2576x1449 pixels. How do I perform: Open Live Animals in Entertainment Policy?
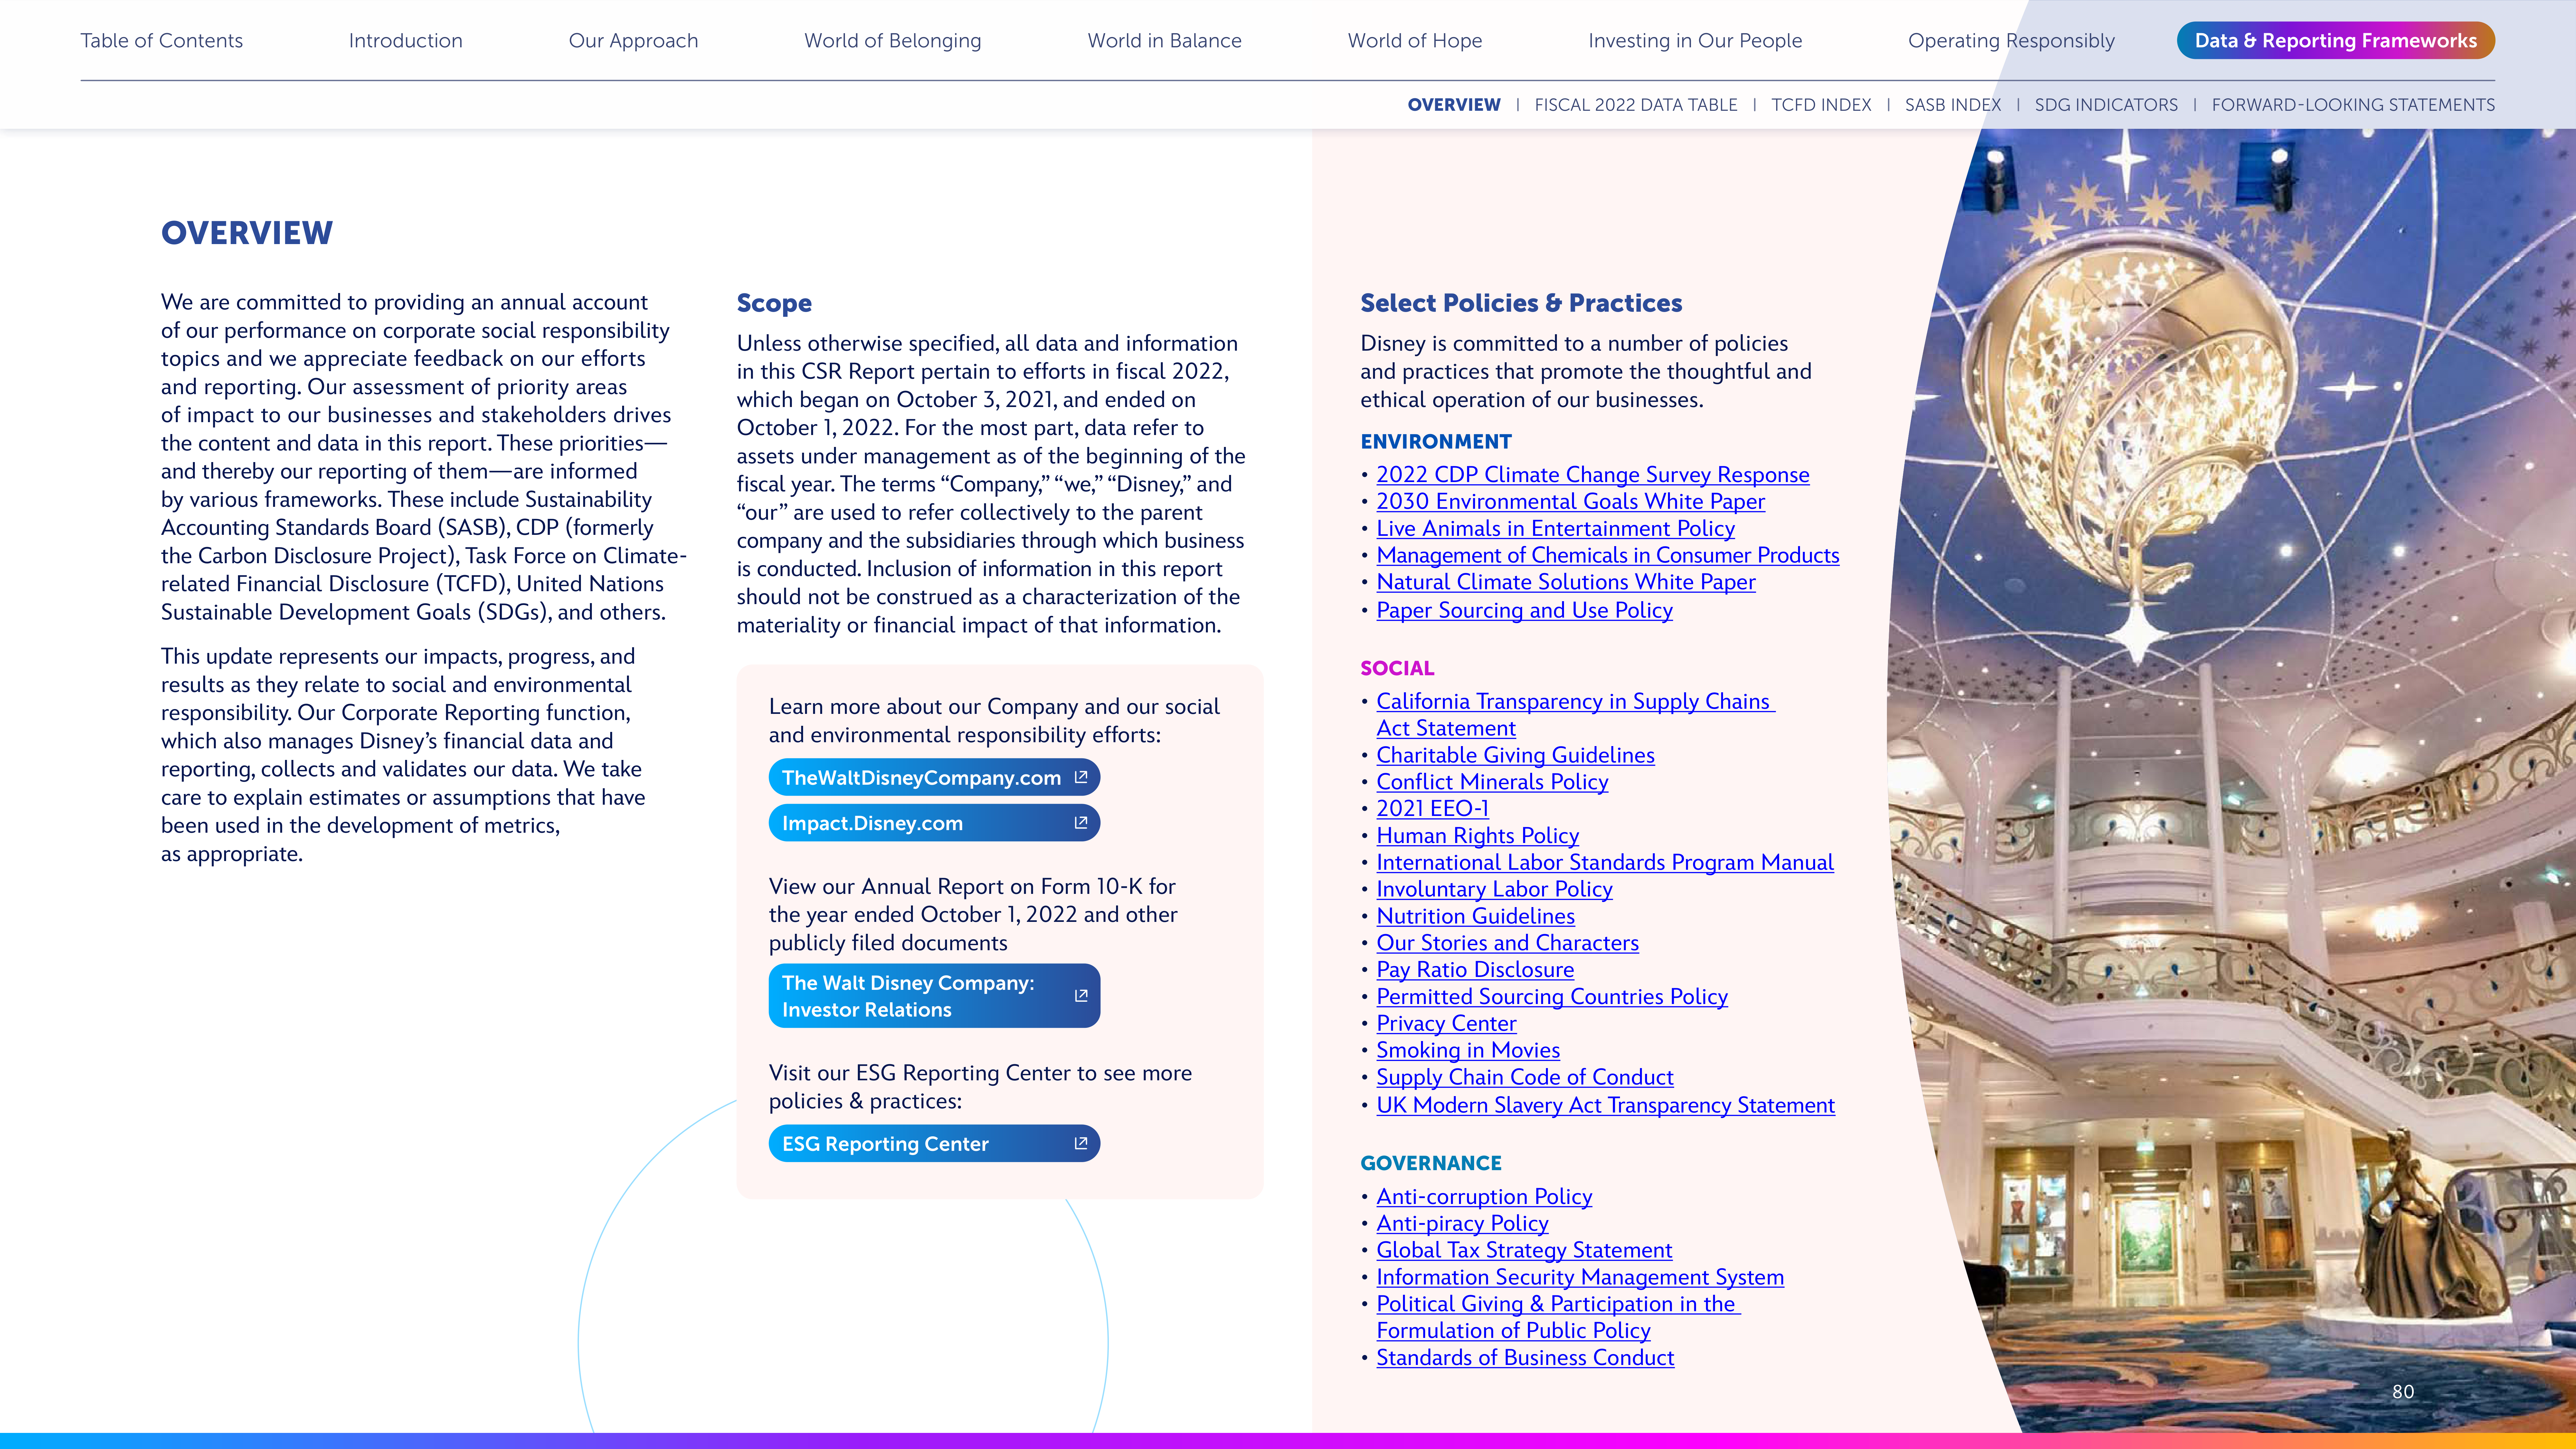(x=1556, y=529)
